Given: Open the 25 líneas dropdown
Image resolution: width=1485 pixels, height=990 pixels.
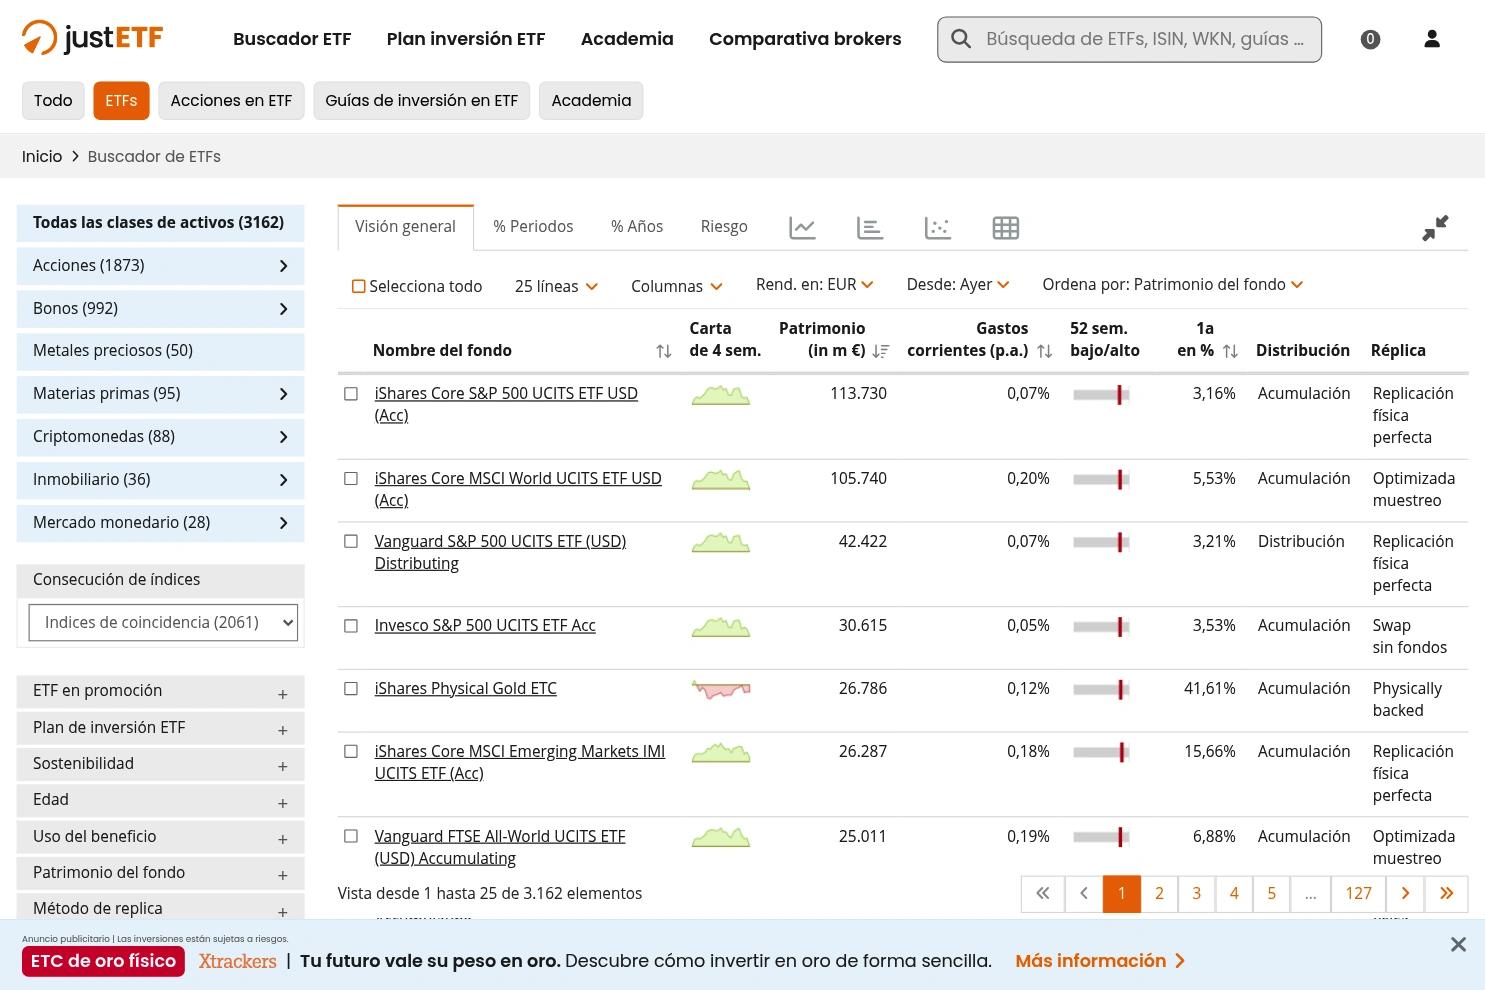Looking at the screenshot, I should tap(556, 286).
